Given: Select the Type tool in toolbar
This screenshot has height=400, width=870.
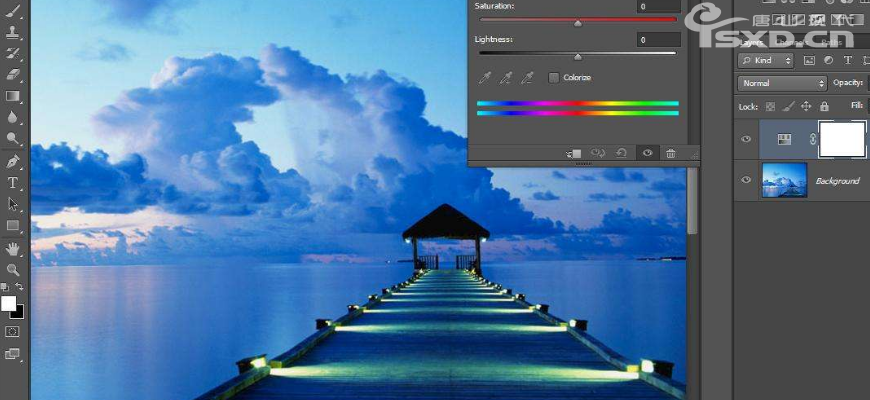Looking at the screenshot, I should coord(13,183).
